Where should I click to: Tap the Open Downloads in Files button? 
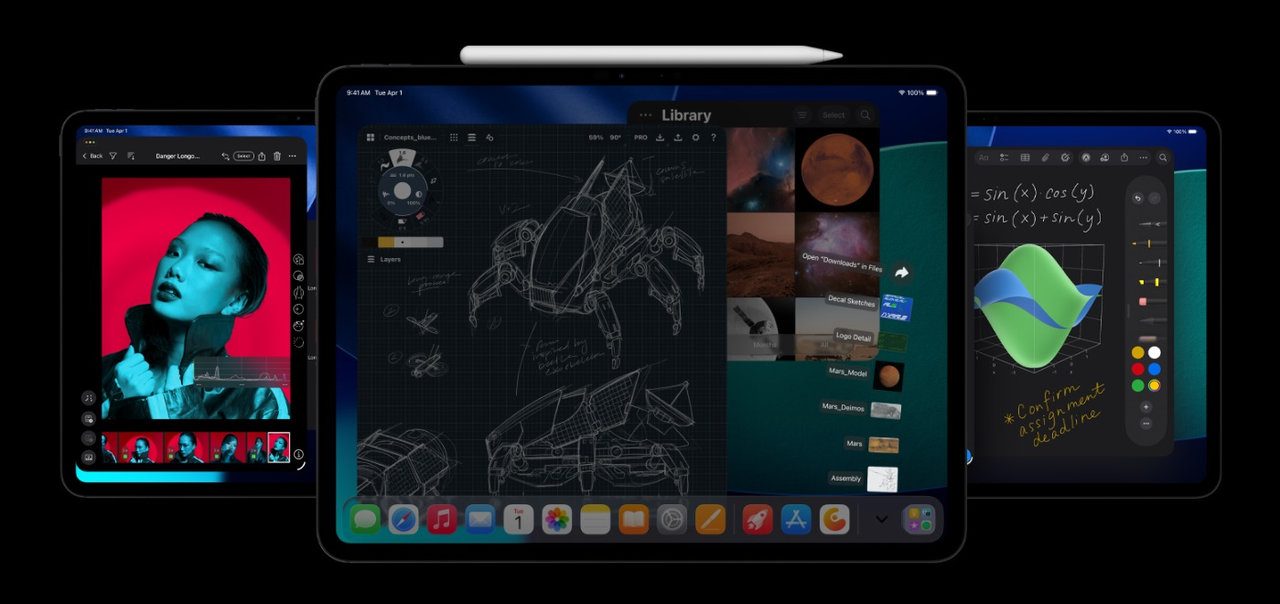pos(842,262)
